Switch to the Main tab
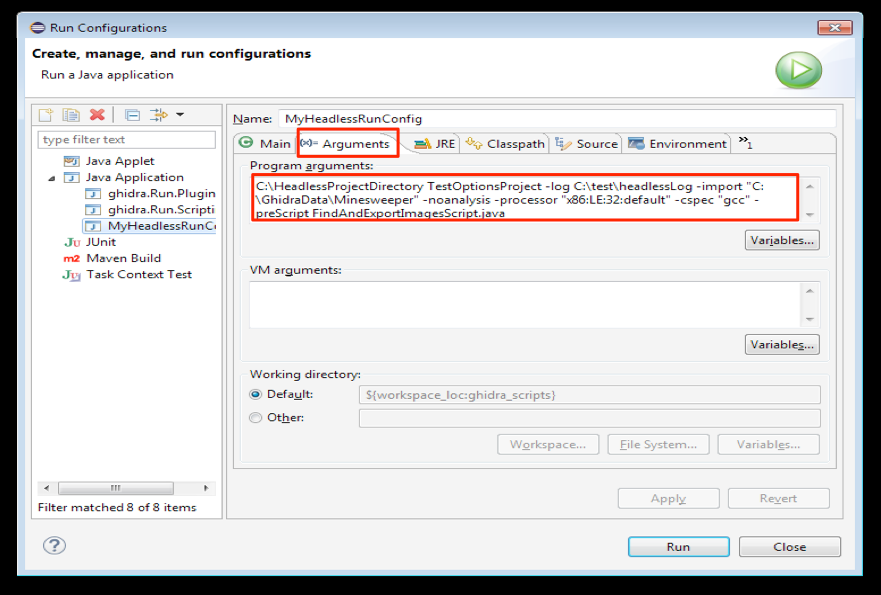Image resolution: width=881 pixels, height=595 pixels. [x=265, y=144]
